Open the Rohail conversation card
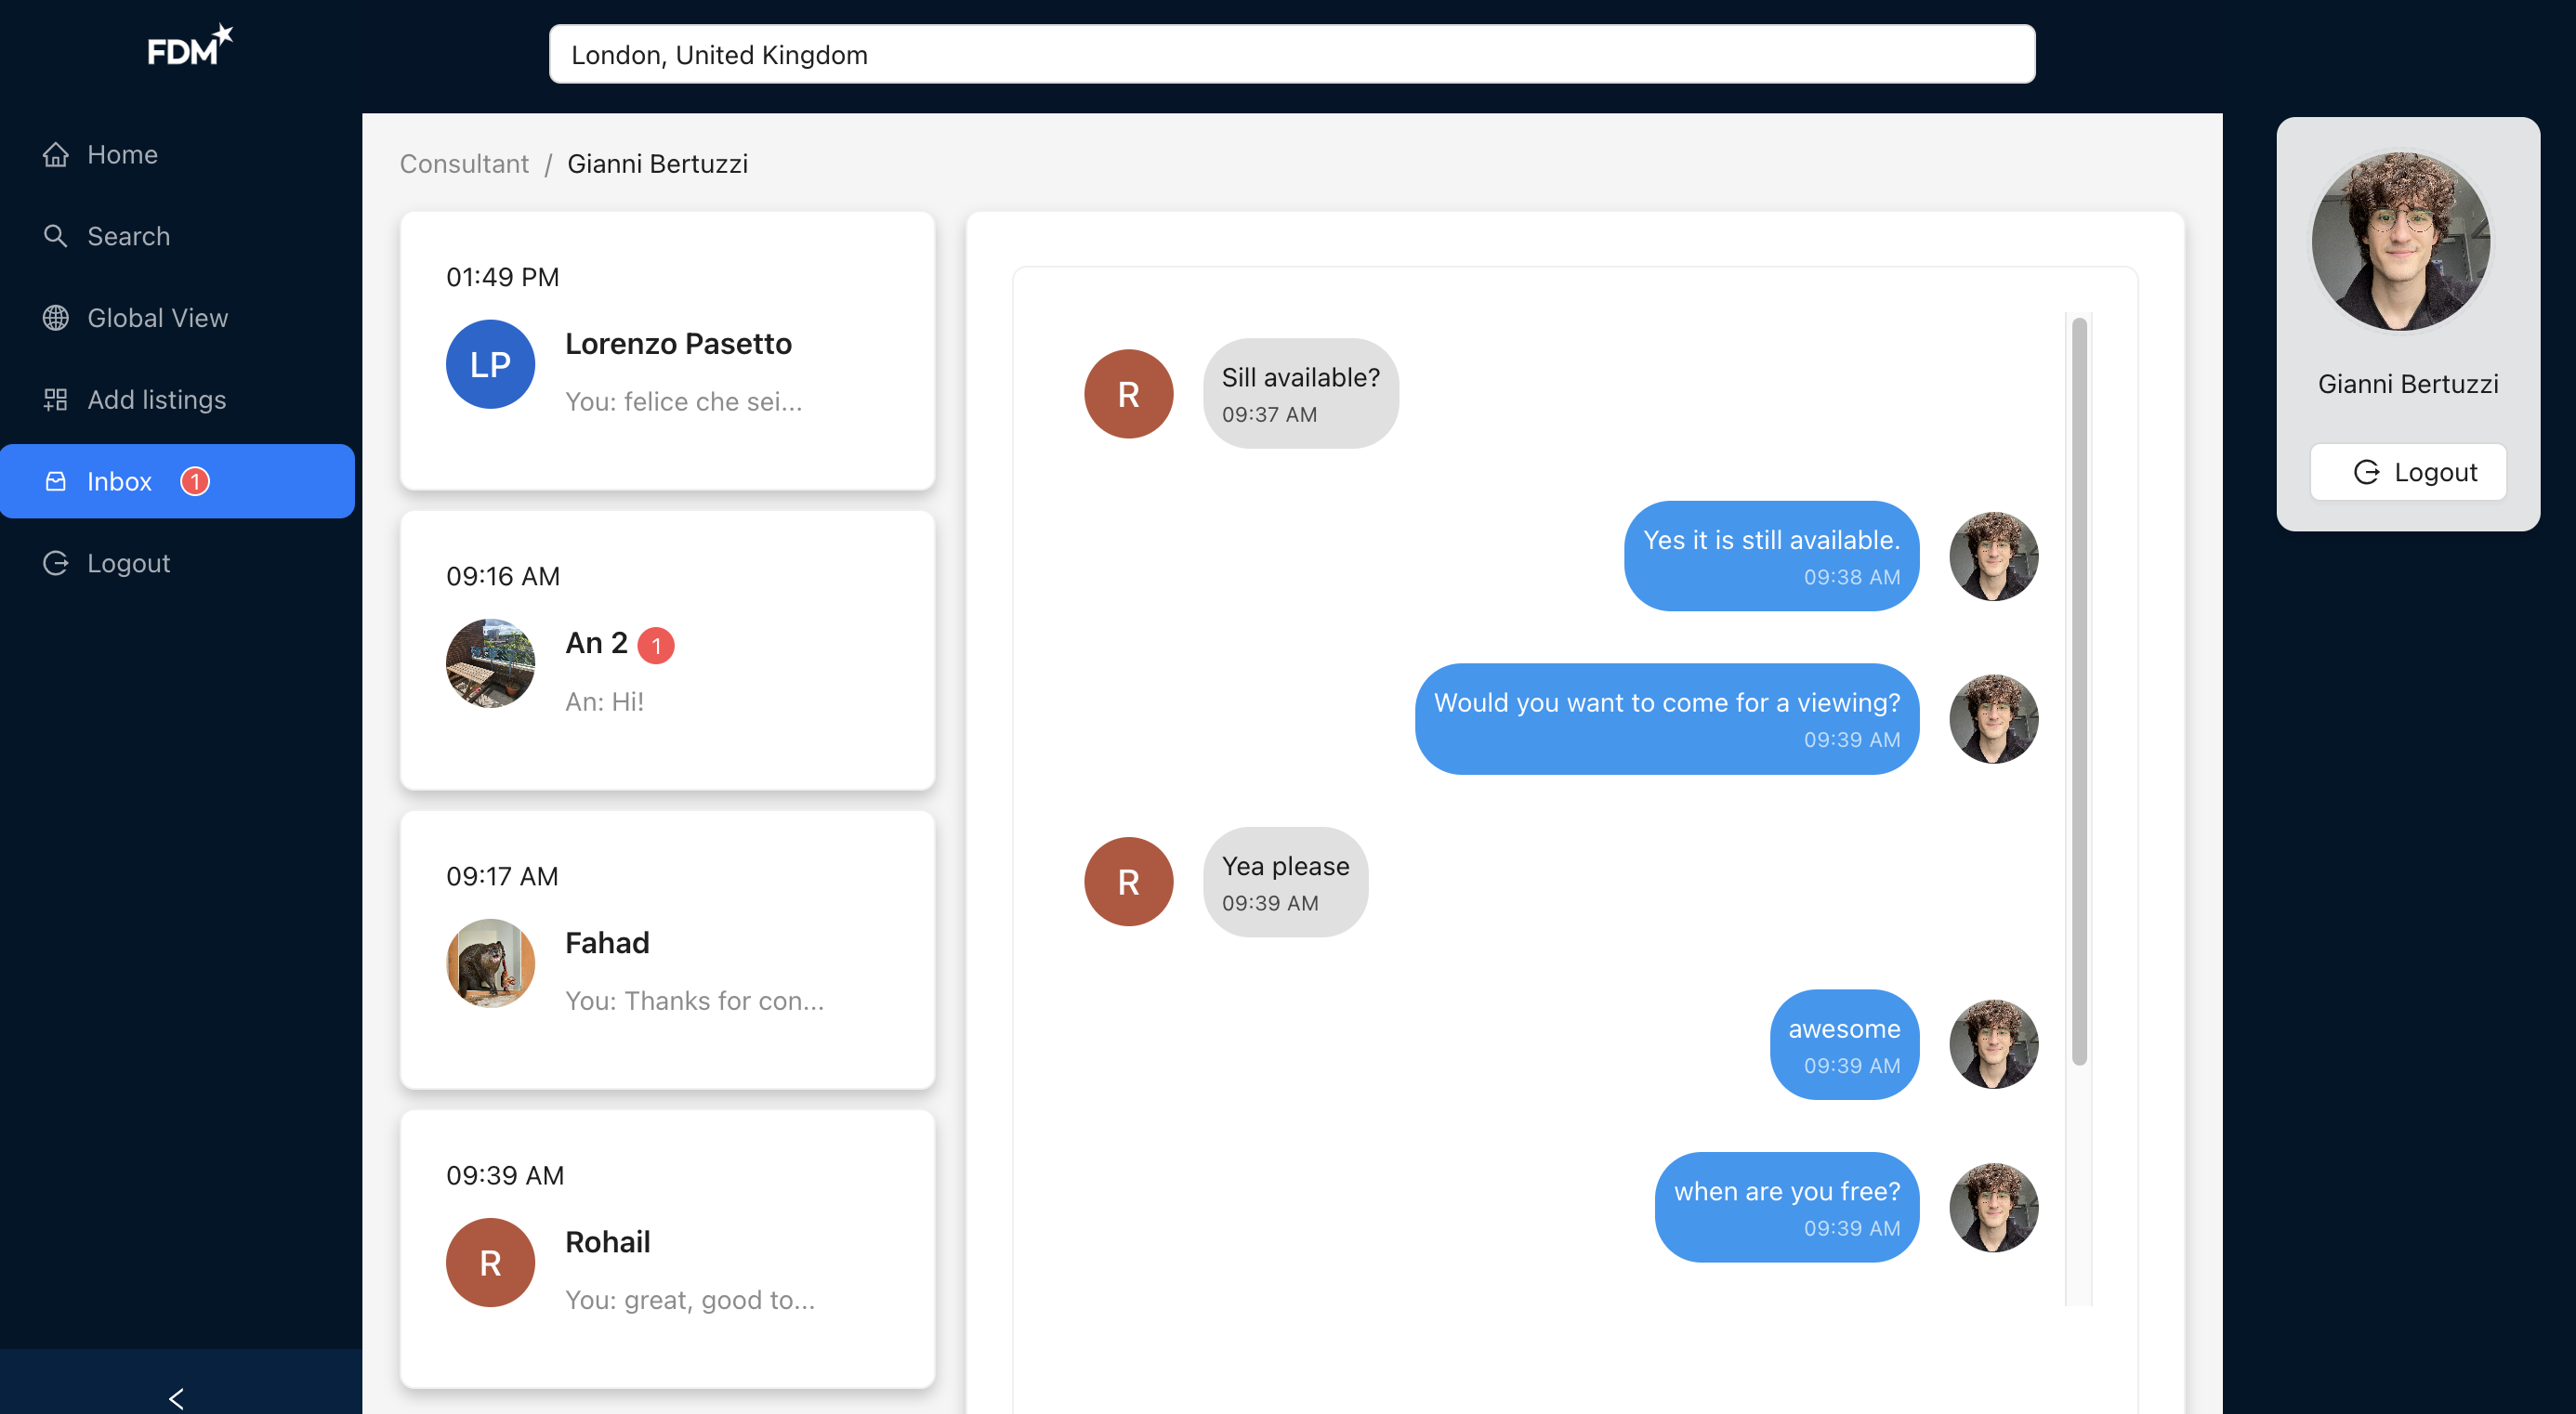 coord(666,1250)
